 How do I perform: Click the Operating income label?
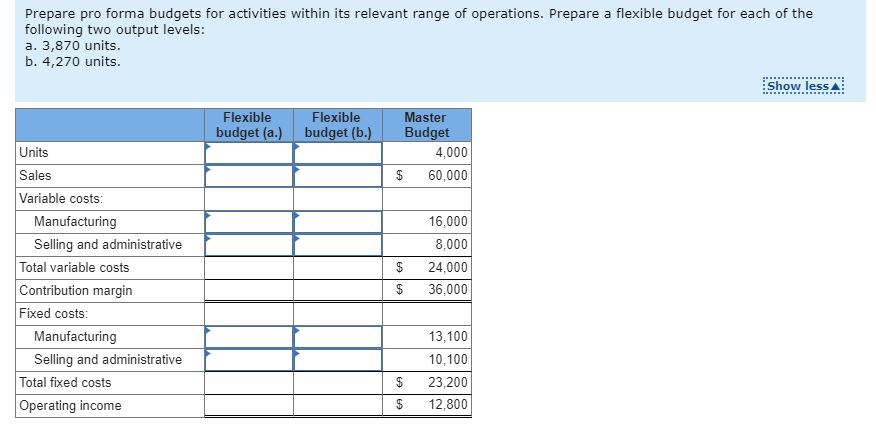point(70,406)
